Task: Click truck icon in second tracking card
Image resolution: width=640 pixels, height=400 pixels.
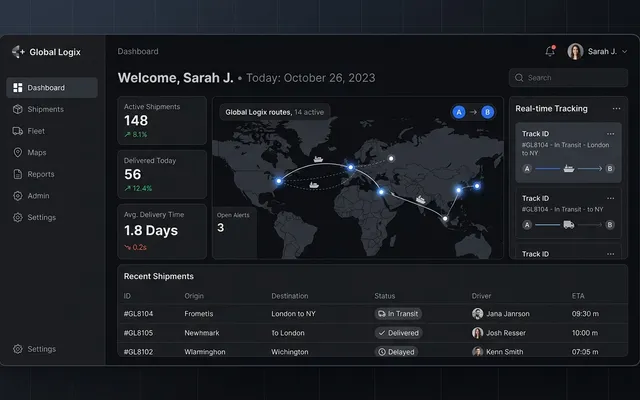Action: tap(569, 224)
